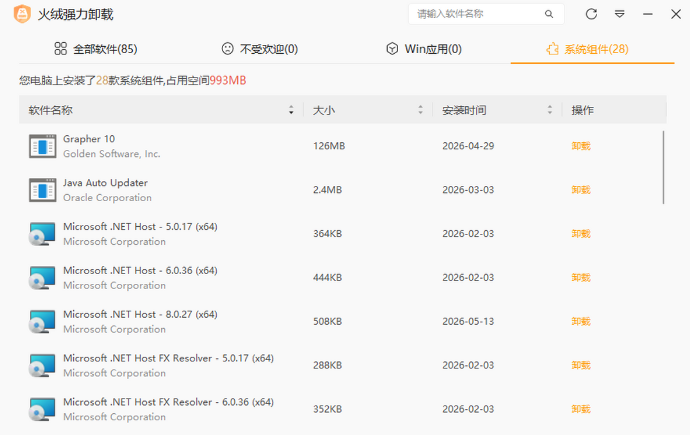
Task: Click the Host FX Resolver 5.0.17 icon
Action: point(42,366)
